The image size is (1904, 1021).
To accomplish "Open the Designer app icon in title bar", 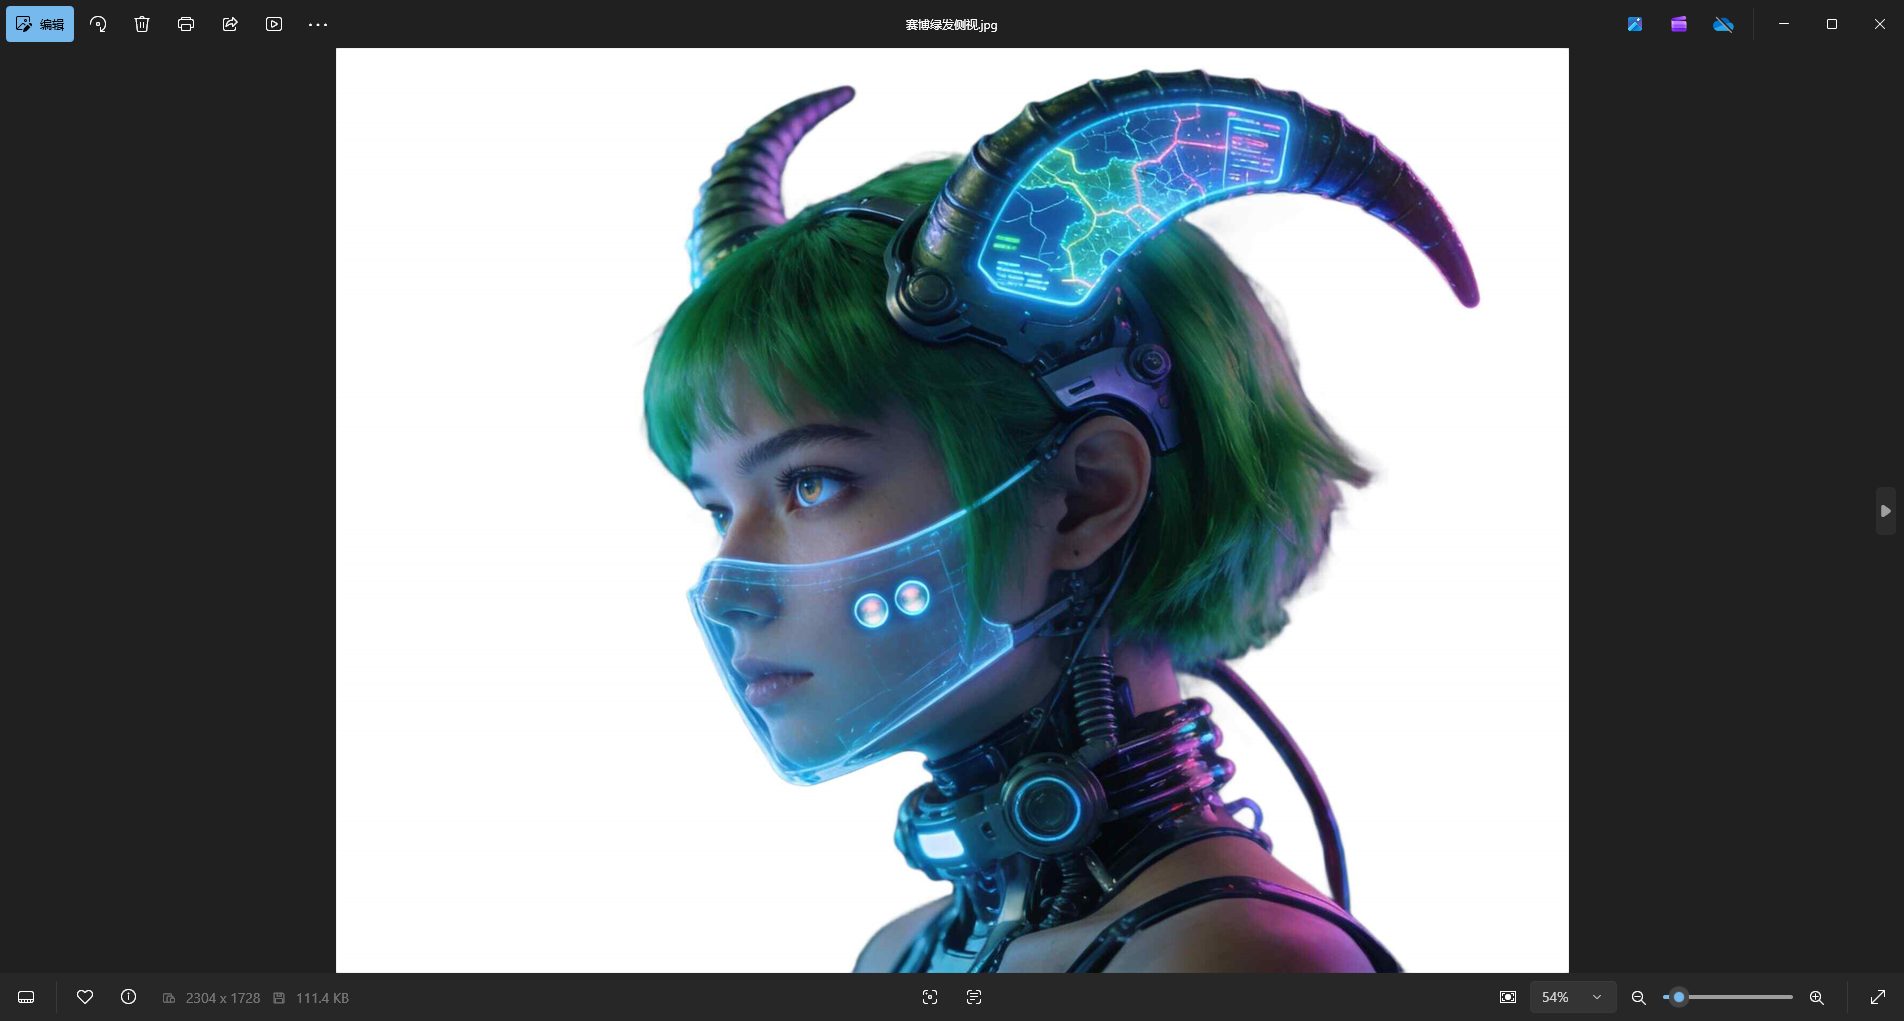I will click(x=1635, y=24).
